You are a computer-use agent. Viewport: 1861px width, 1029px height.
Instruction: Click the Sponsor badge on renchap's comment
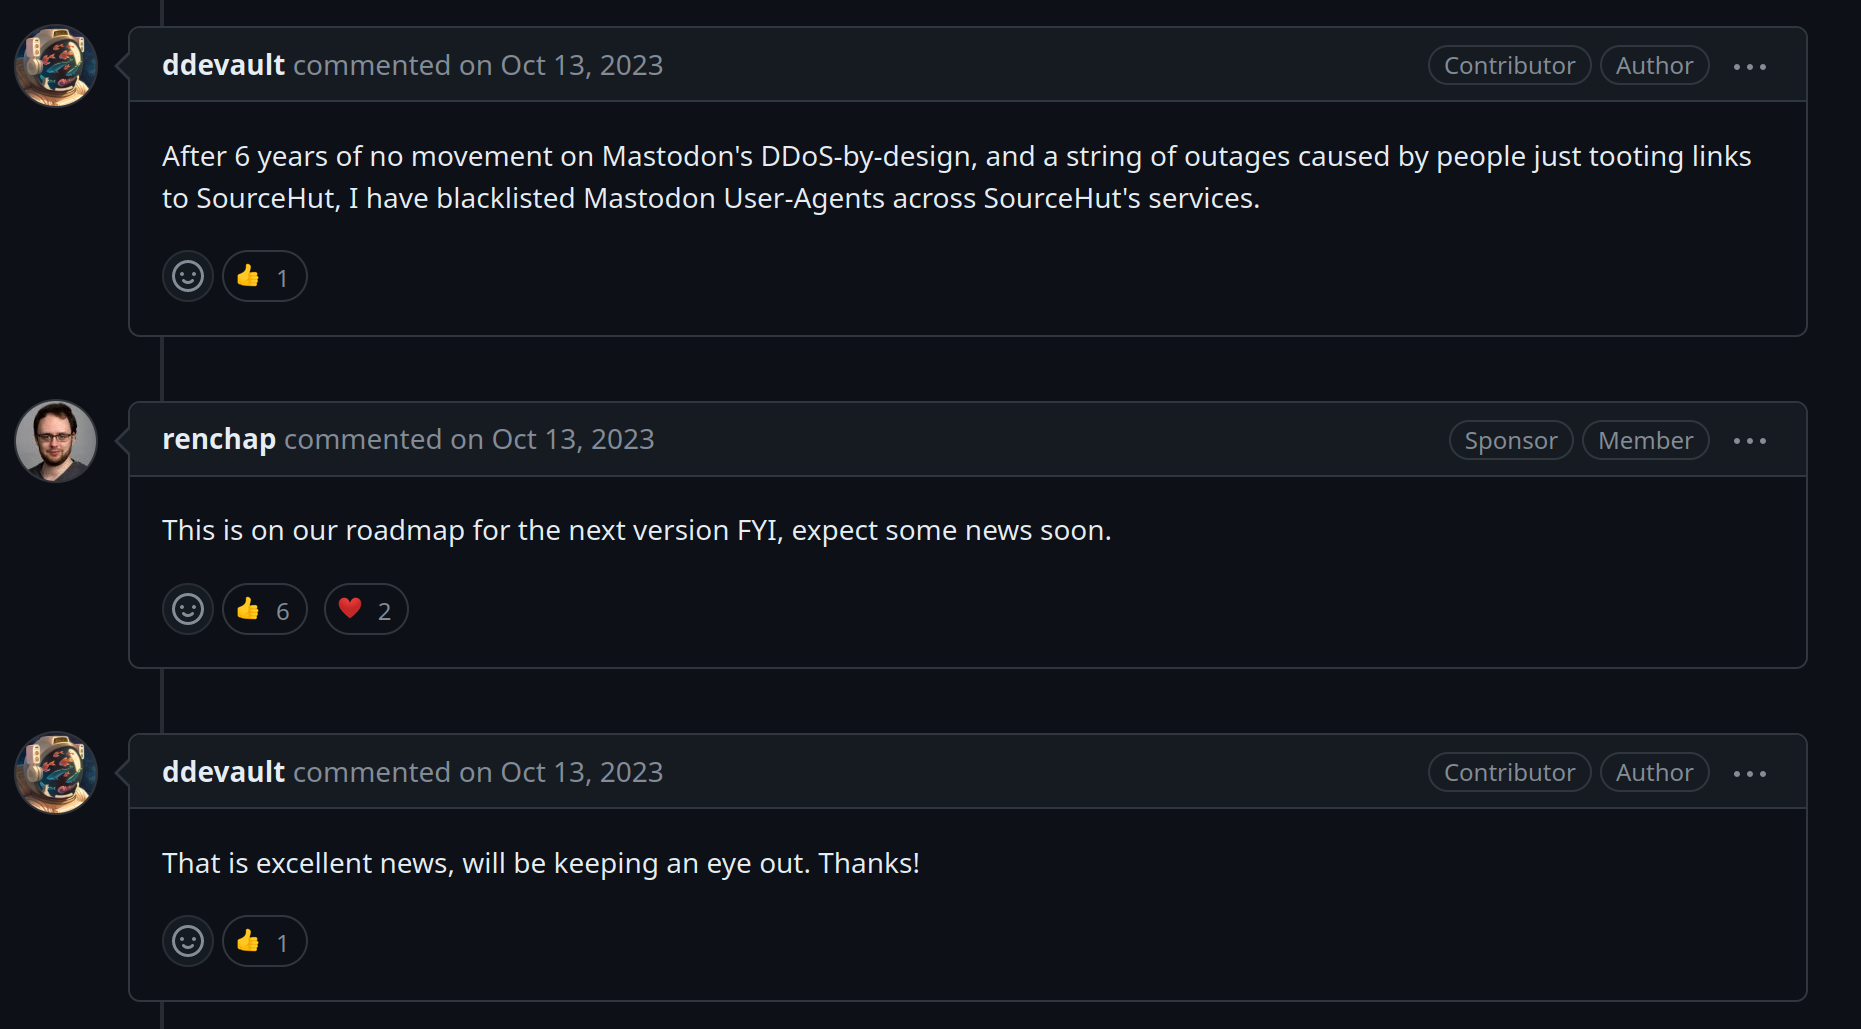click(1510, 440)
